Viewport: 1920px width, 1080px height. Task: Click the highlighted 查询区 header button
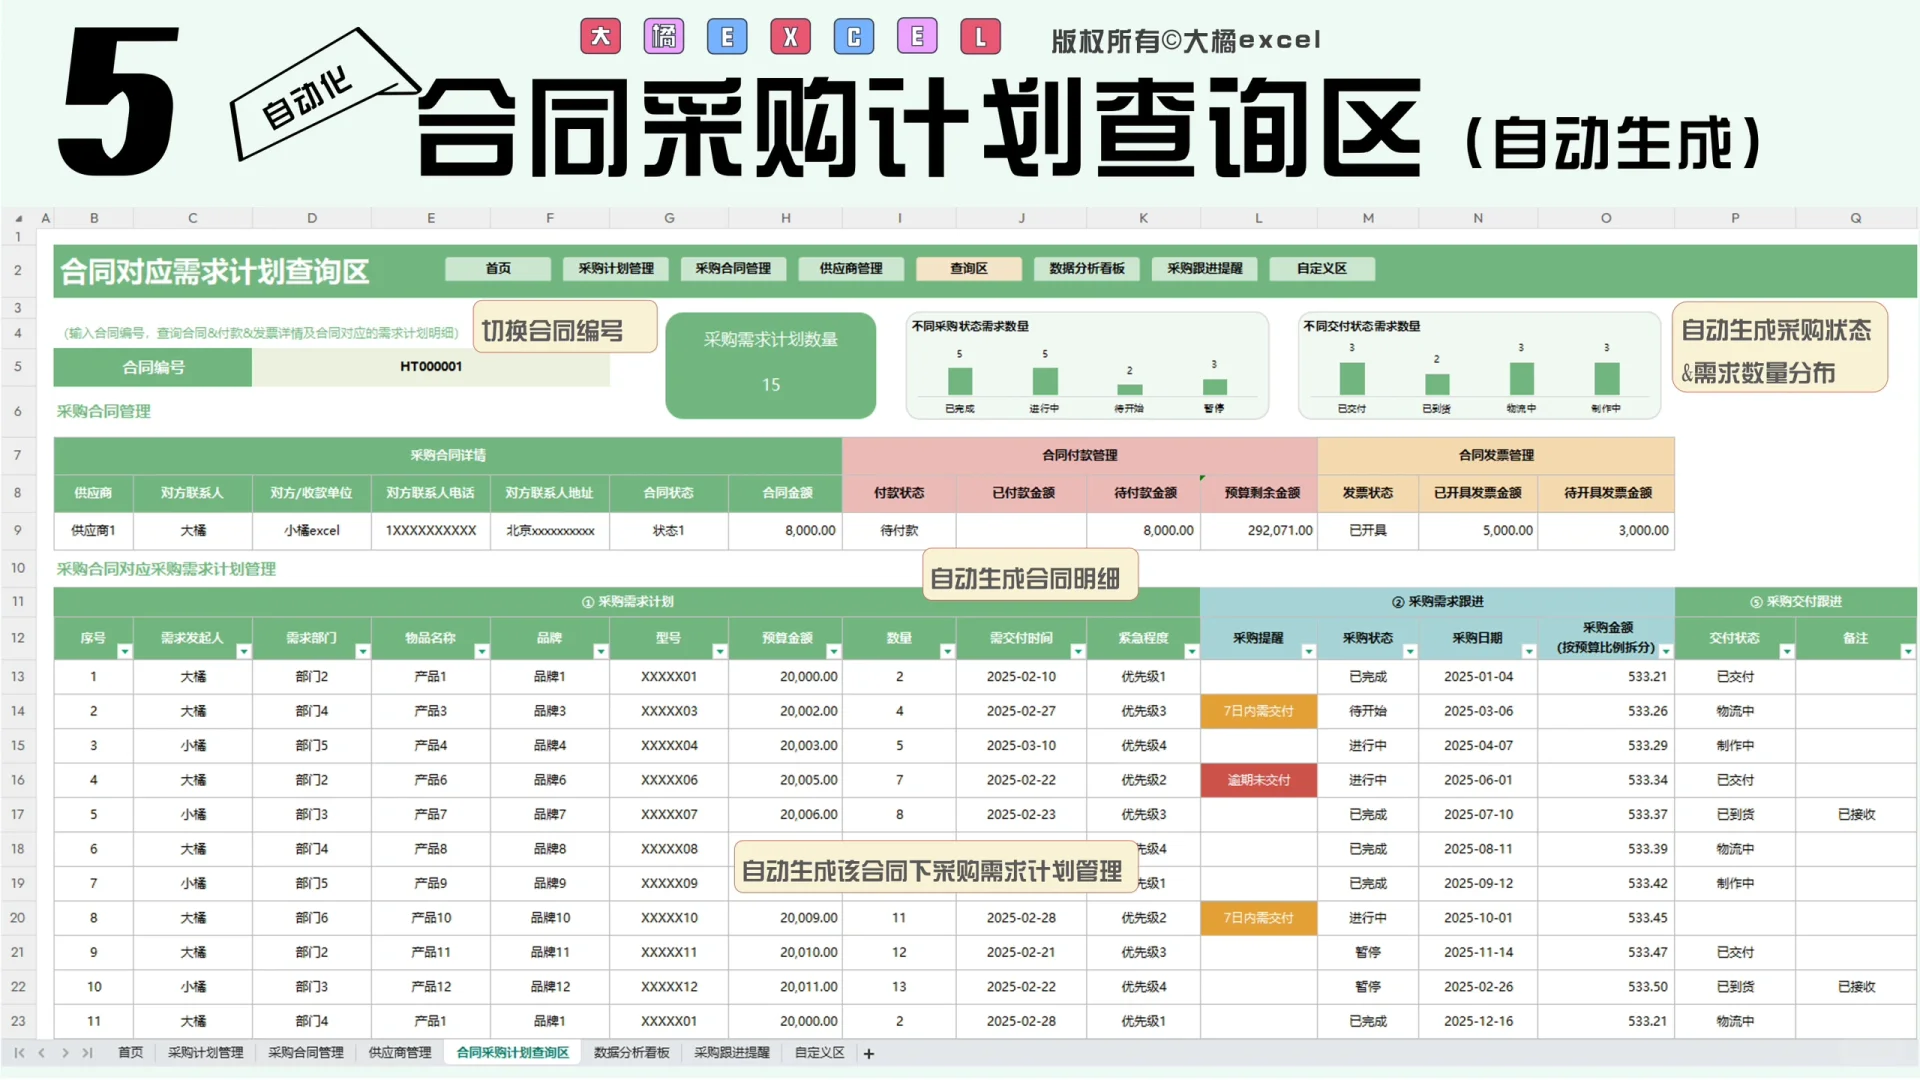[969, 269]
